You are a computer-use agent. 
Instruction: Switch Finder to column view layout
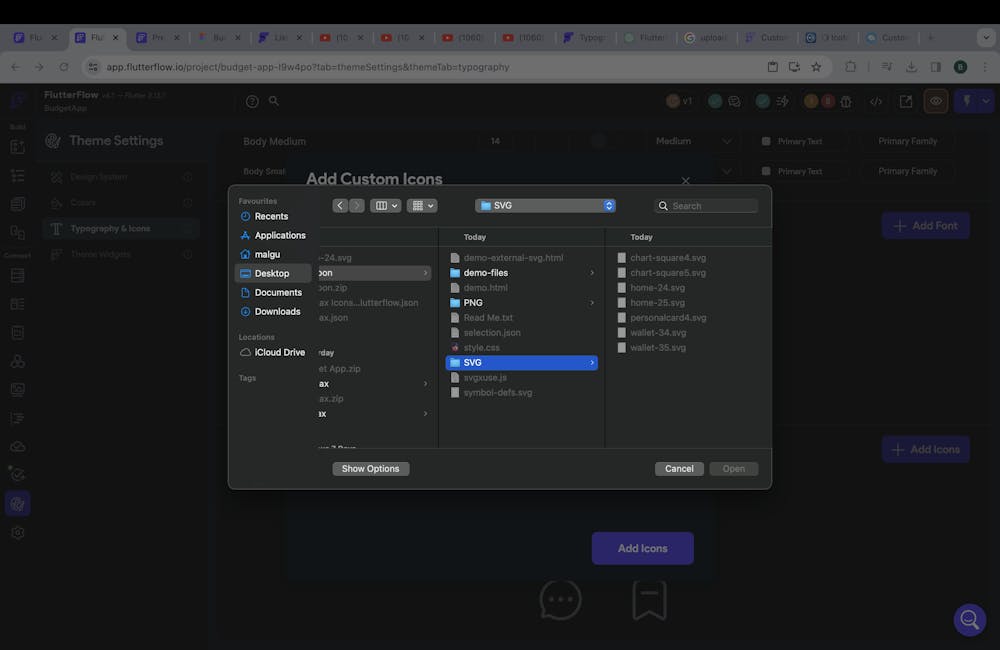[381, 204]
